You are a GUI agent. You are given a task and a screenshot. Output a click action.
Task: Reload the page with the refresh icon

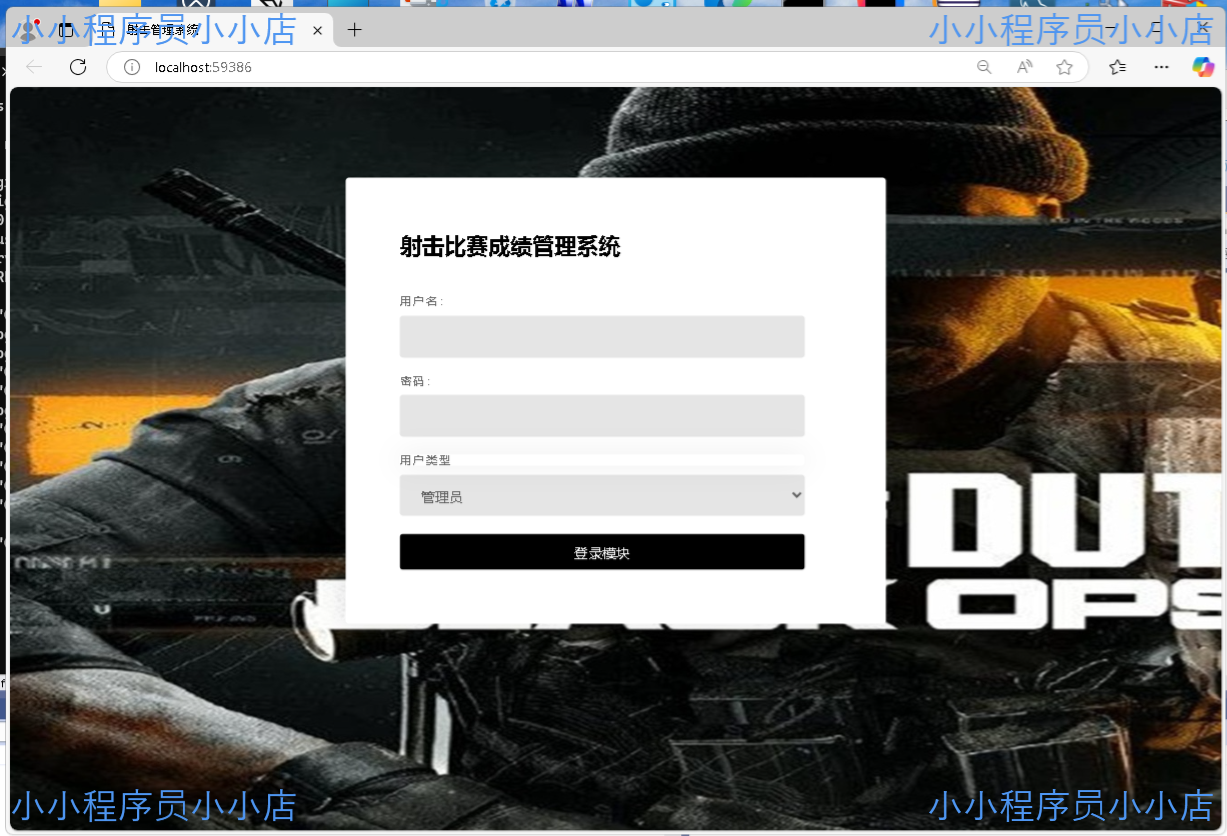78,67
